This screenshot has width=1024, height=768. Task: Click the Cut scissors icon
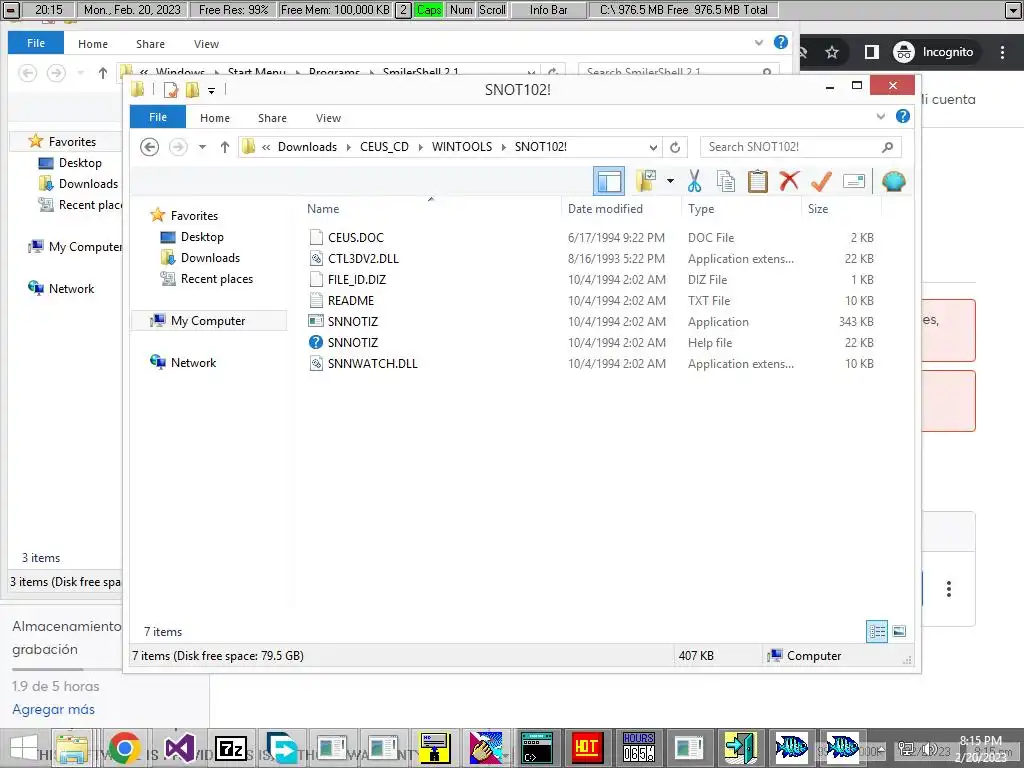point(694,181)
